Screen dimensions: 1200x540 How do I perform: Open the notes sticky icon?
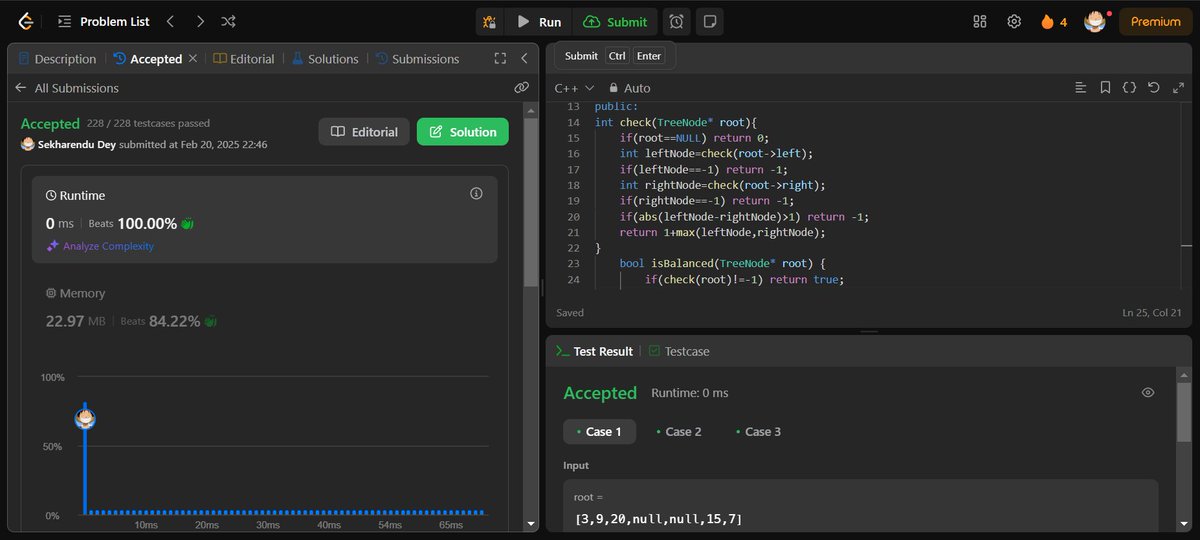[x=709, y=21]
